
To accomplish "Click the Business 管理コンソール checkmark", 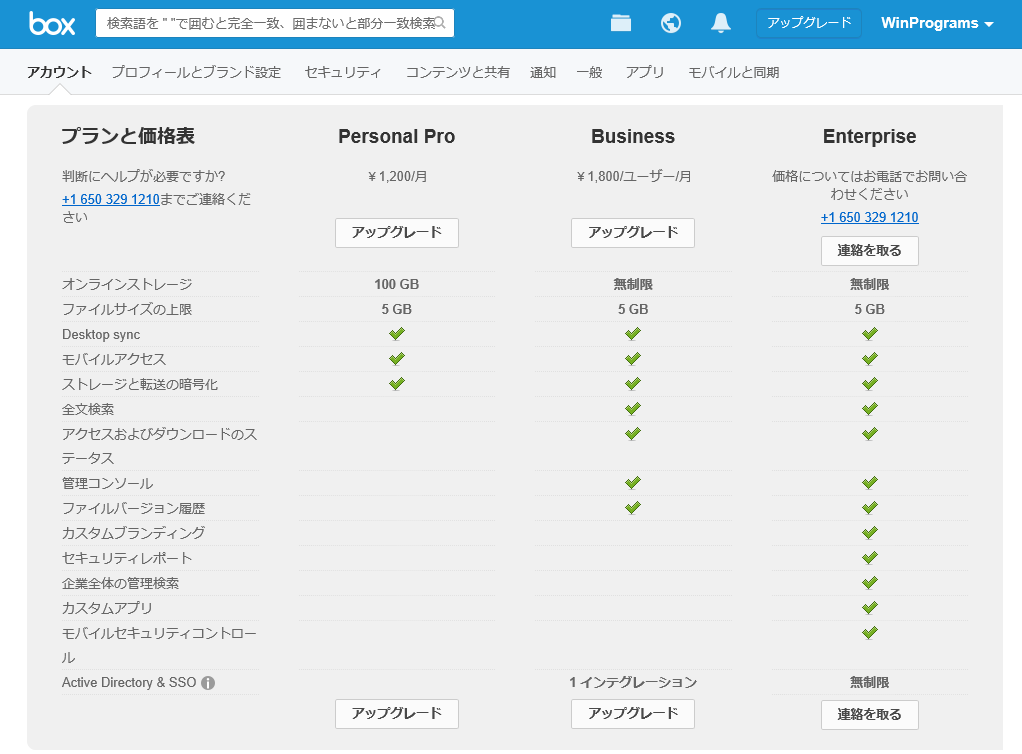I will (x=633, y=482).
